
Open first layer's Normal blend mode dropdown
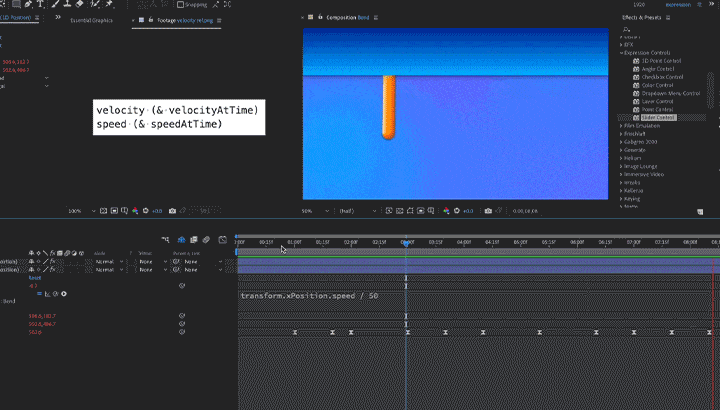[x=109, y=262]
